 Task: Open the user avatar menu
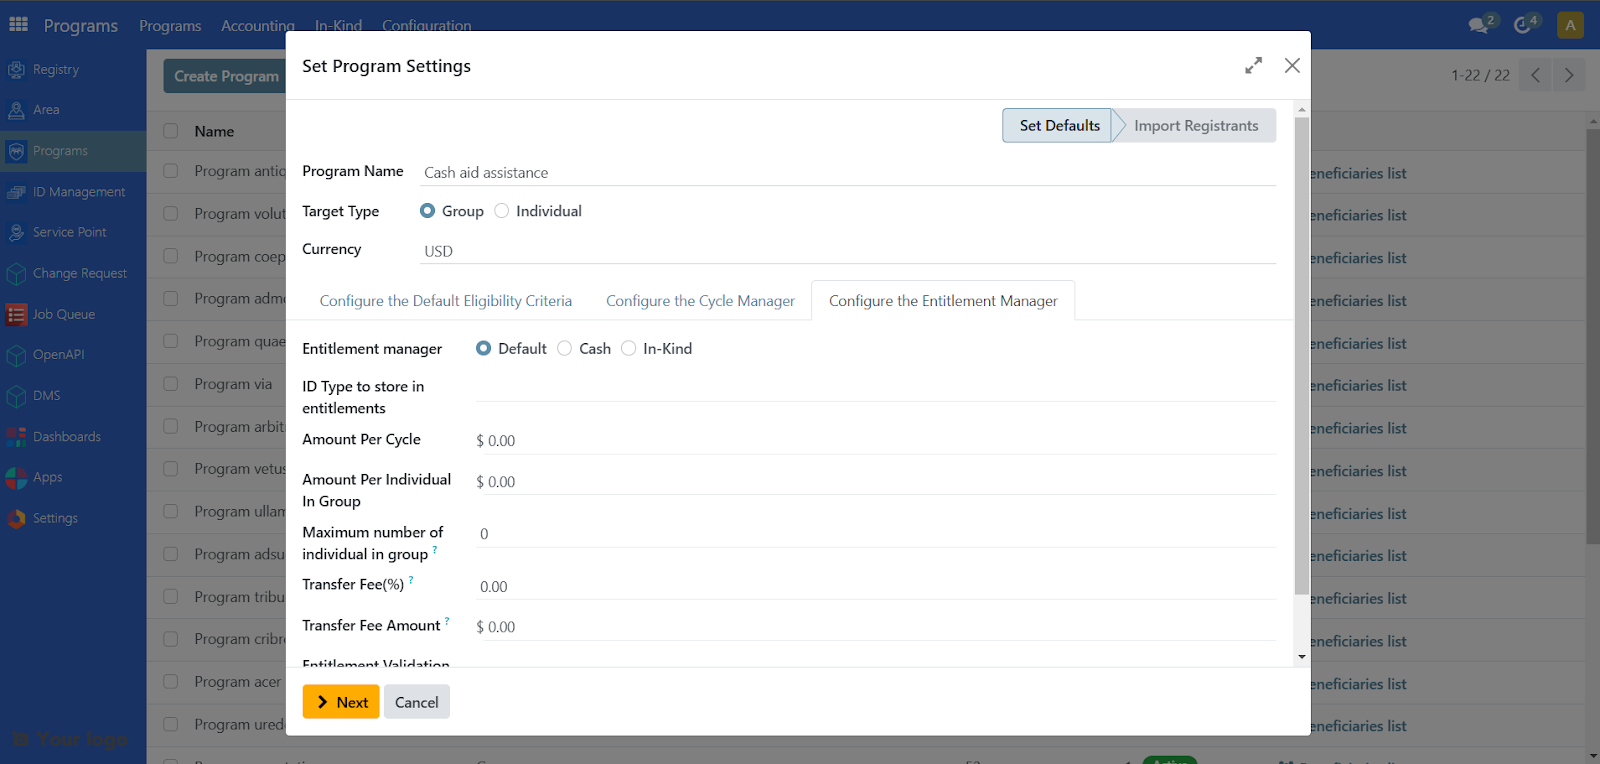(x=1570, y=25)
